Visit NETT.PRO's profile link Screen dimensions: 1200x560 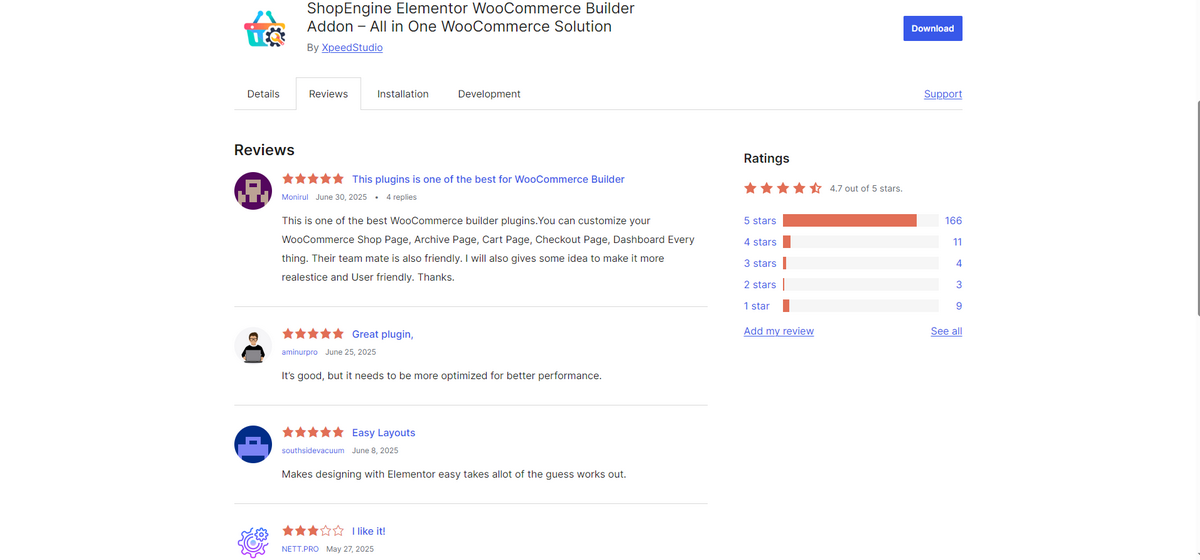pyautogui.click(x=300, y=549)
